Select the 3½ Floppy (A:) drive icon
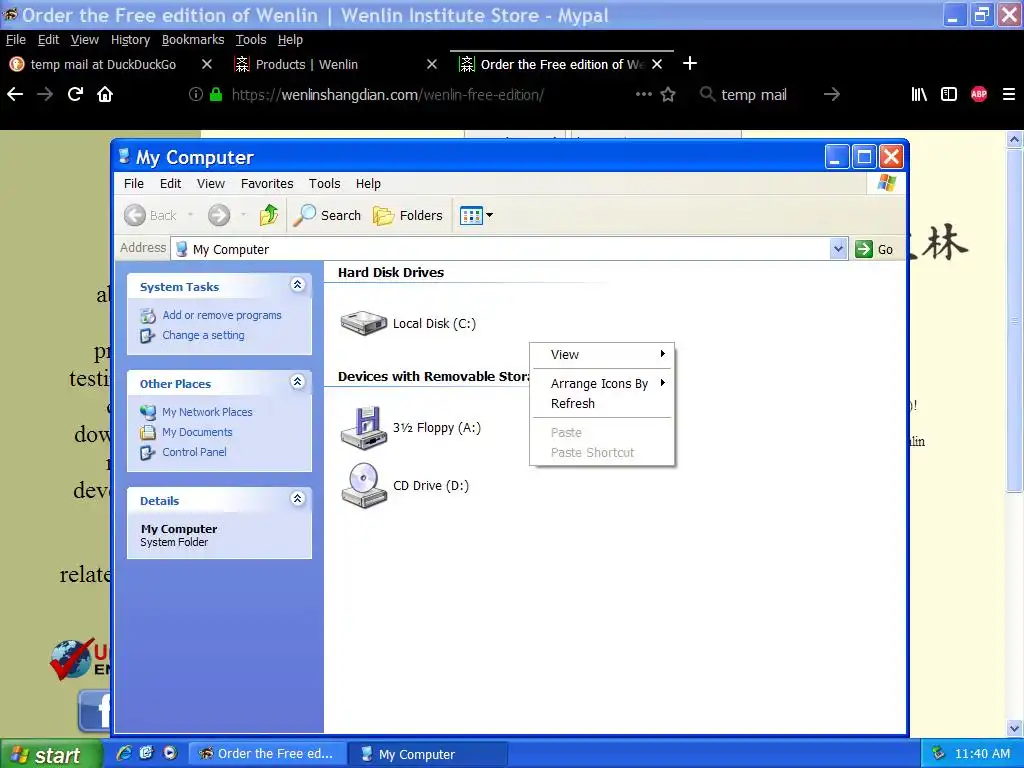Viewport: 1024px width, 768px height. tap(364, 428)
